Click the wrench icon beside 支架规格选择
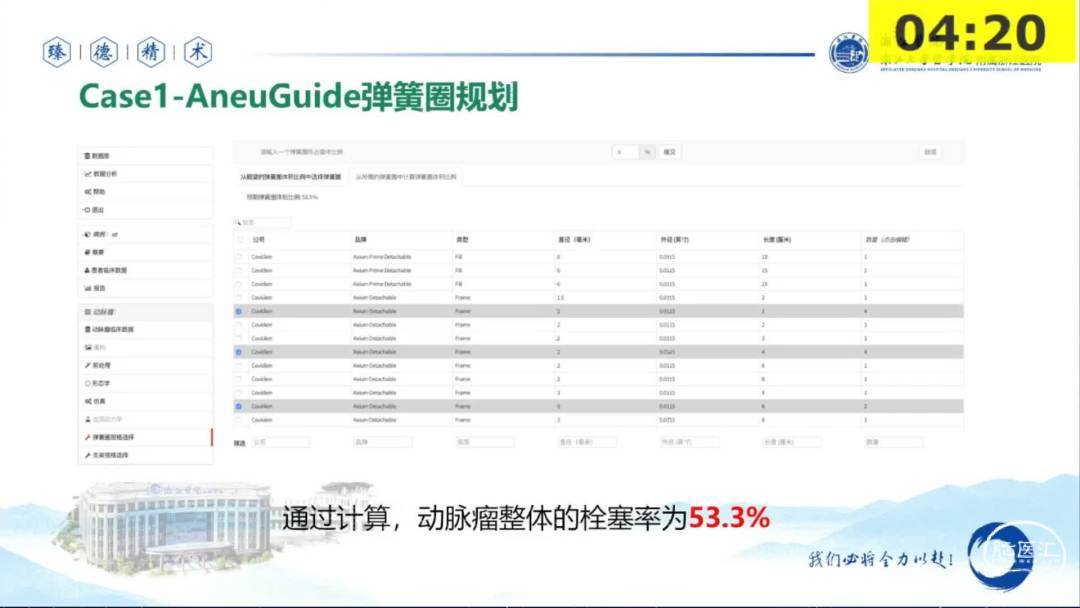The width and height of the screenshot is (1080, 608). [87, 455]
